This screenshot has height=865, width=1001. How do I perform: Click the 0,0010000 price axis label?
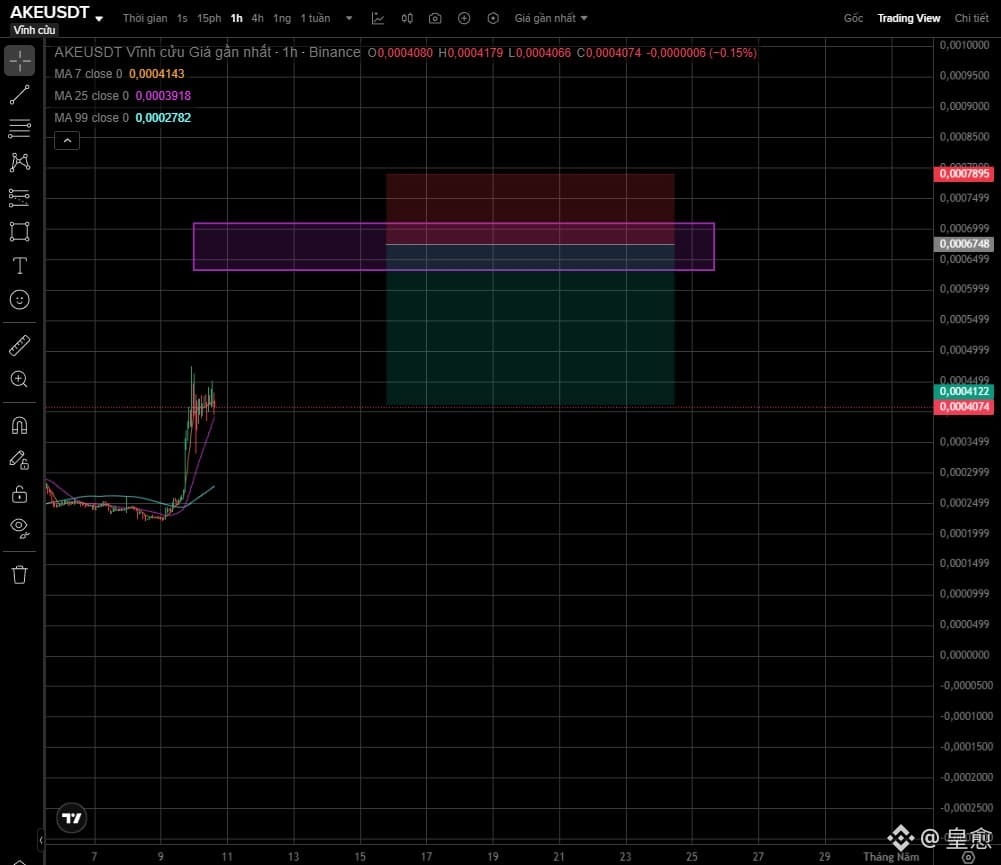(x=964, y=45)
